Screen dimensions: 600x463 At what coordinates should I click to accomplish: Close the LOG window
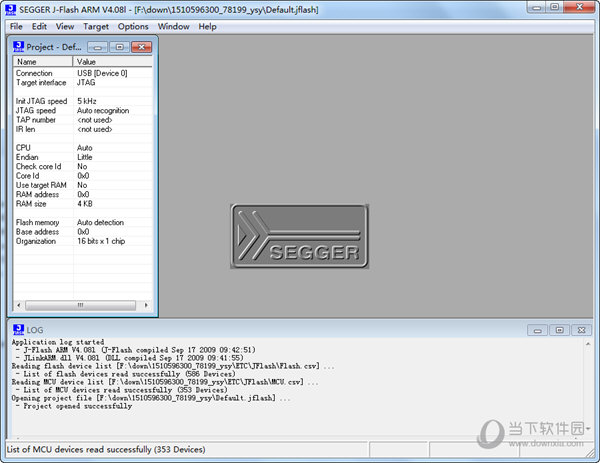coord(581,330)
